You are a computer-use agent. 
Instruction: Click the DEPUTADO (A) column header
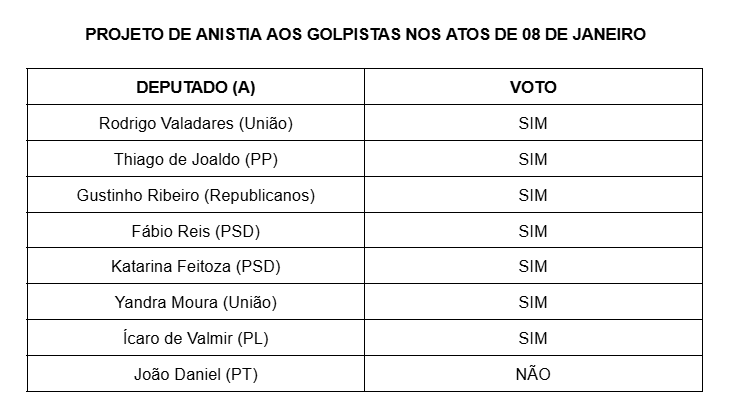pyautogui.click(x=196, y=87)
